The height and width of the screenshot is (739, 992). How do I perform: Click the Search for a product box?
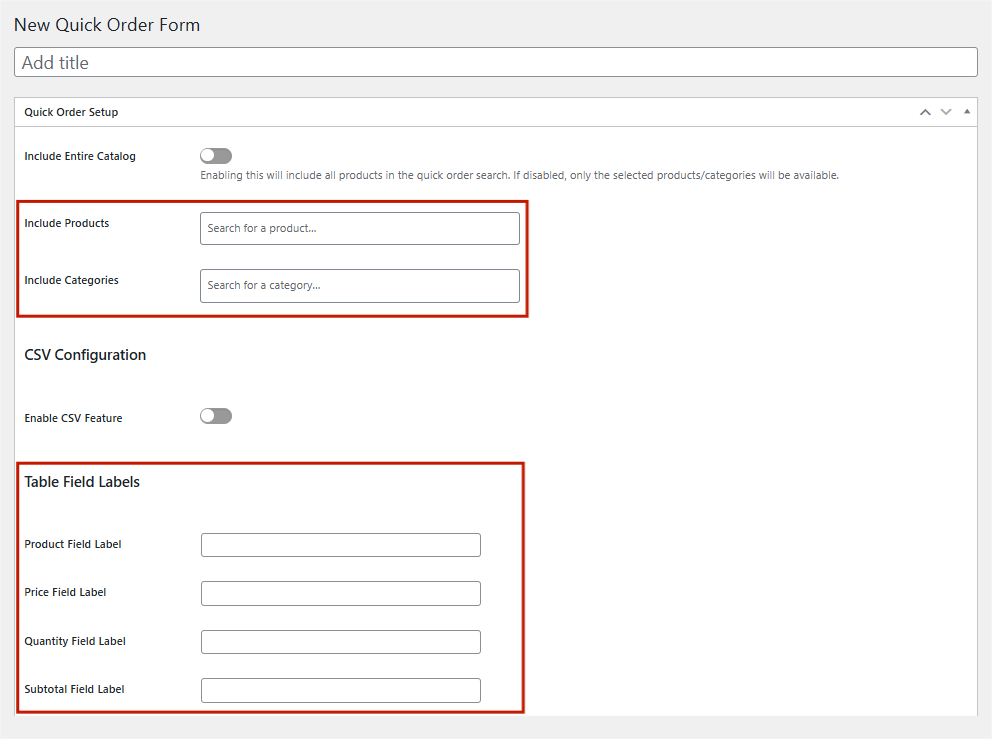tap(359, 228)
